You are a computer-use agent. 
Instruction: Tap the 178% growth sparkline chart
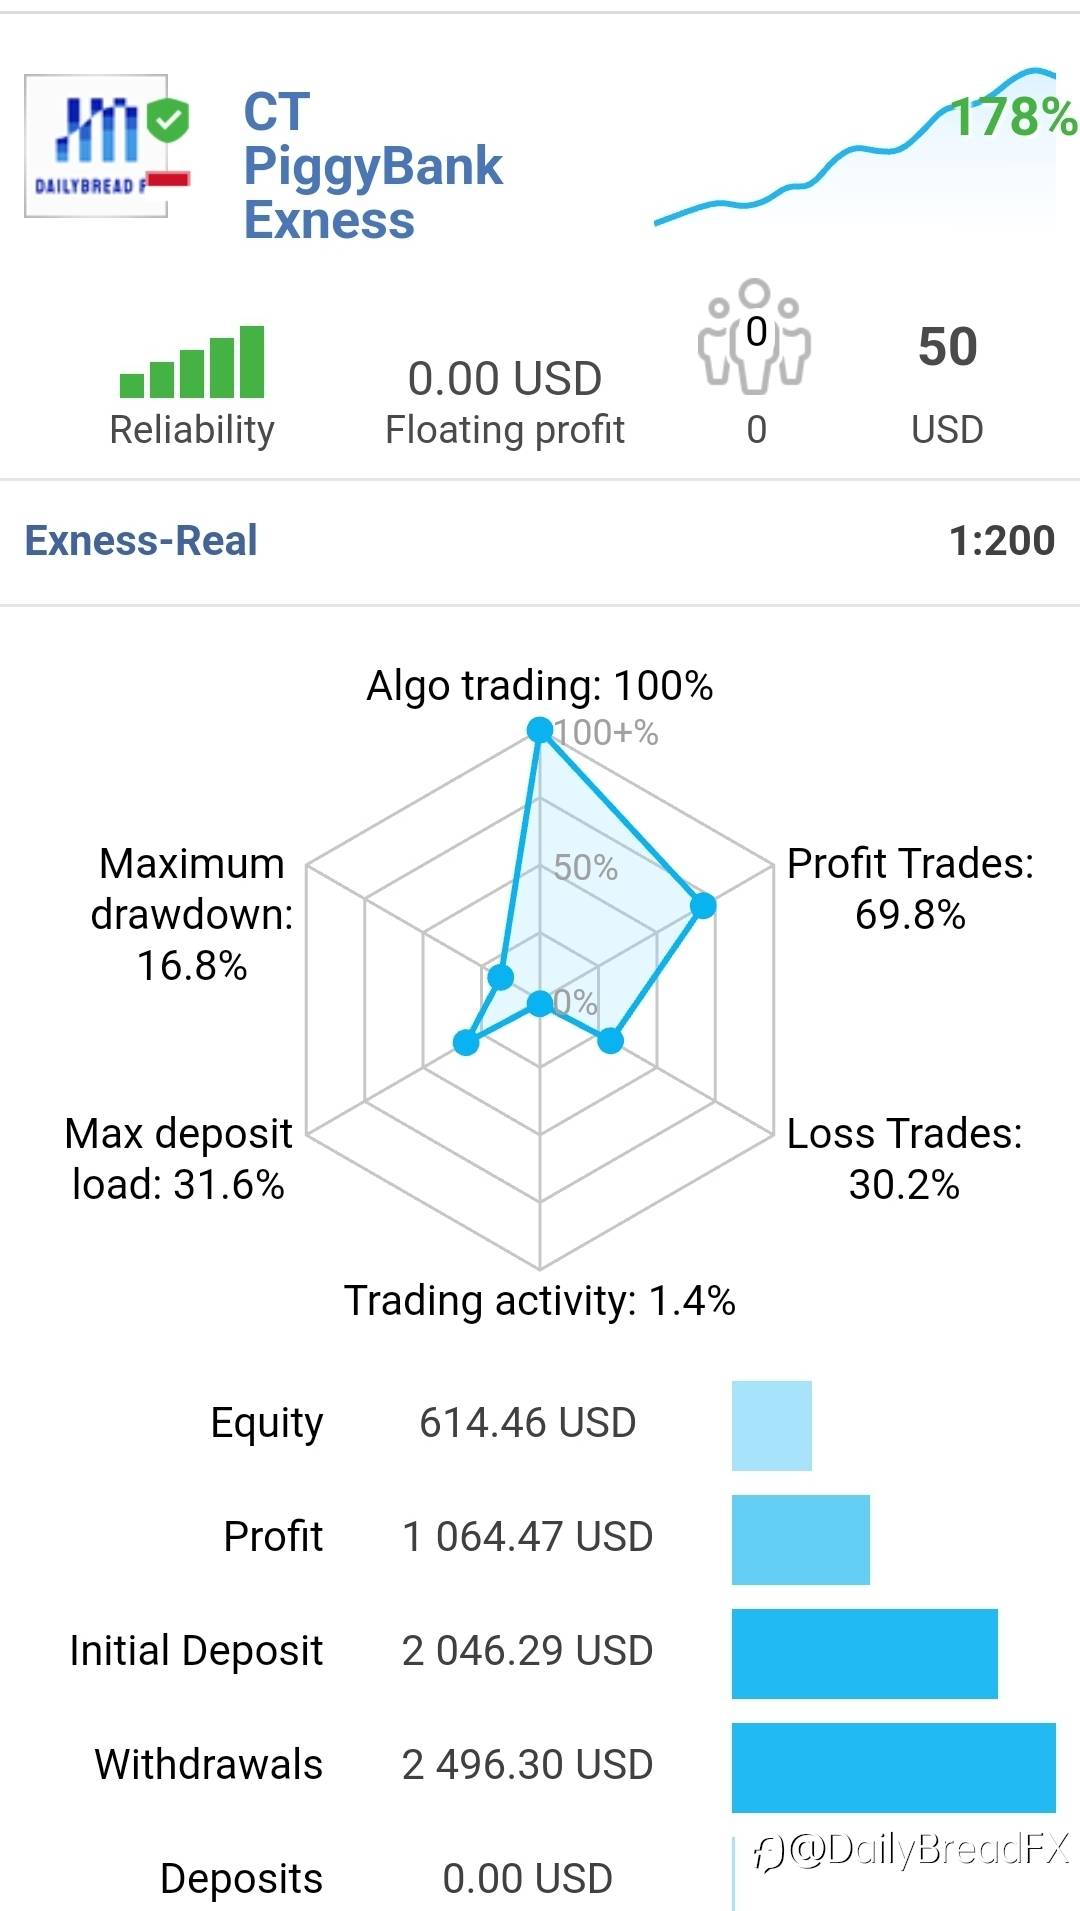pos(856,148)
